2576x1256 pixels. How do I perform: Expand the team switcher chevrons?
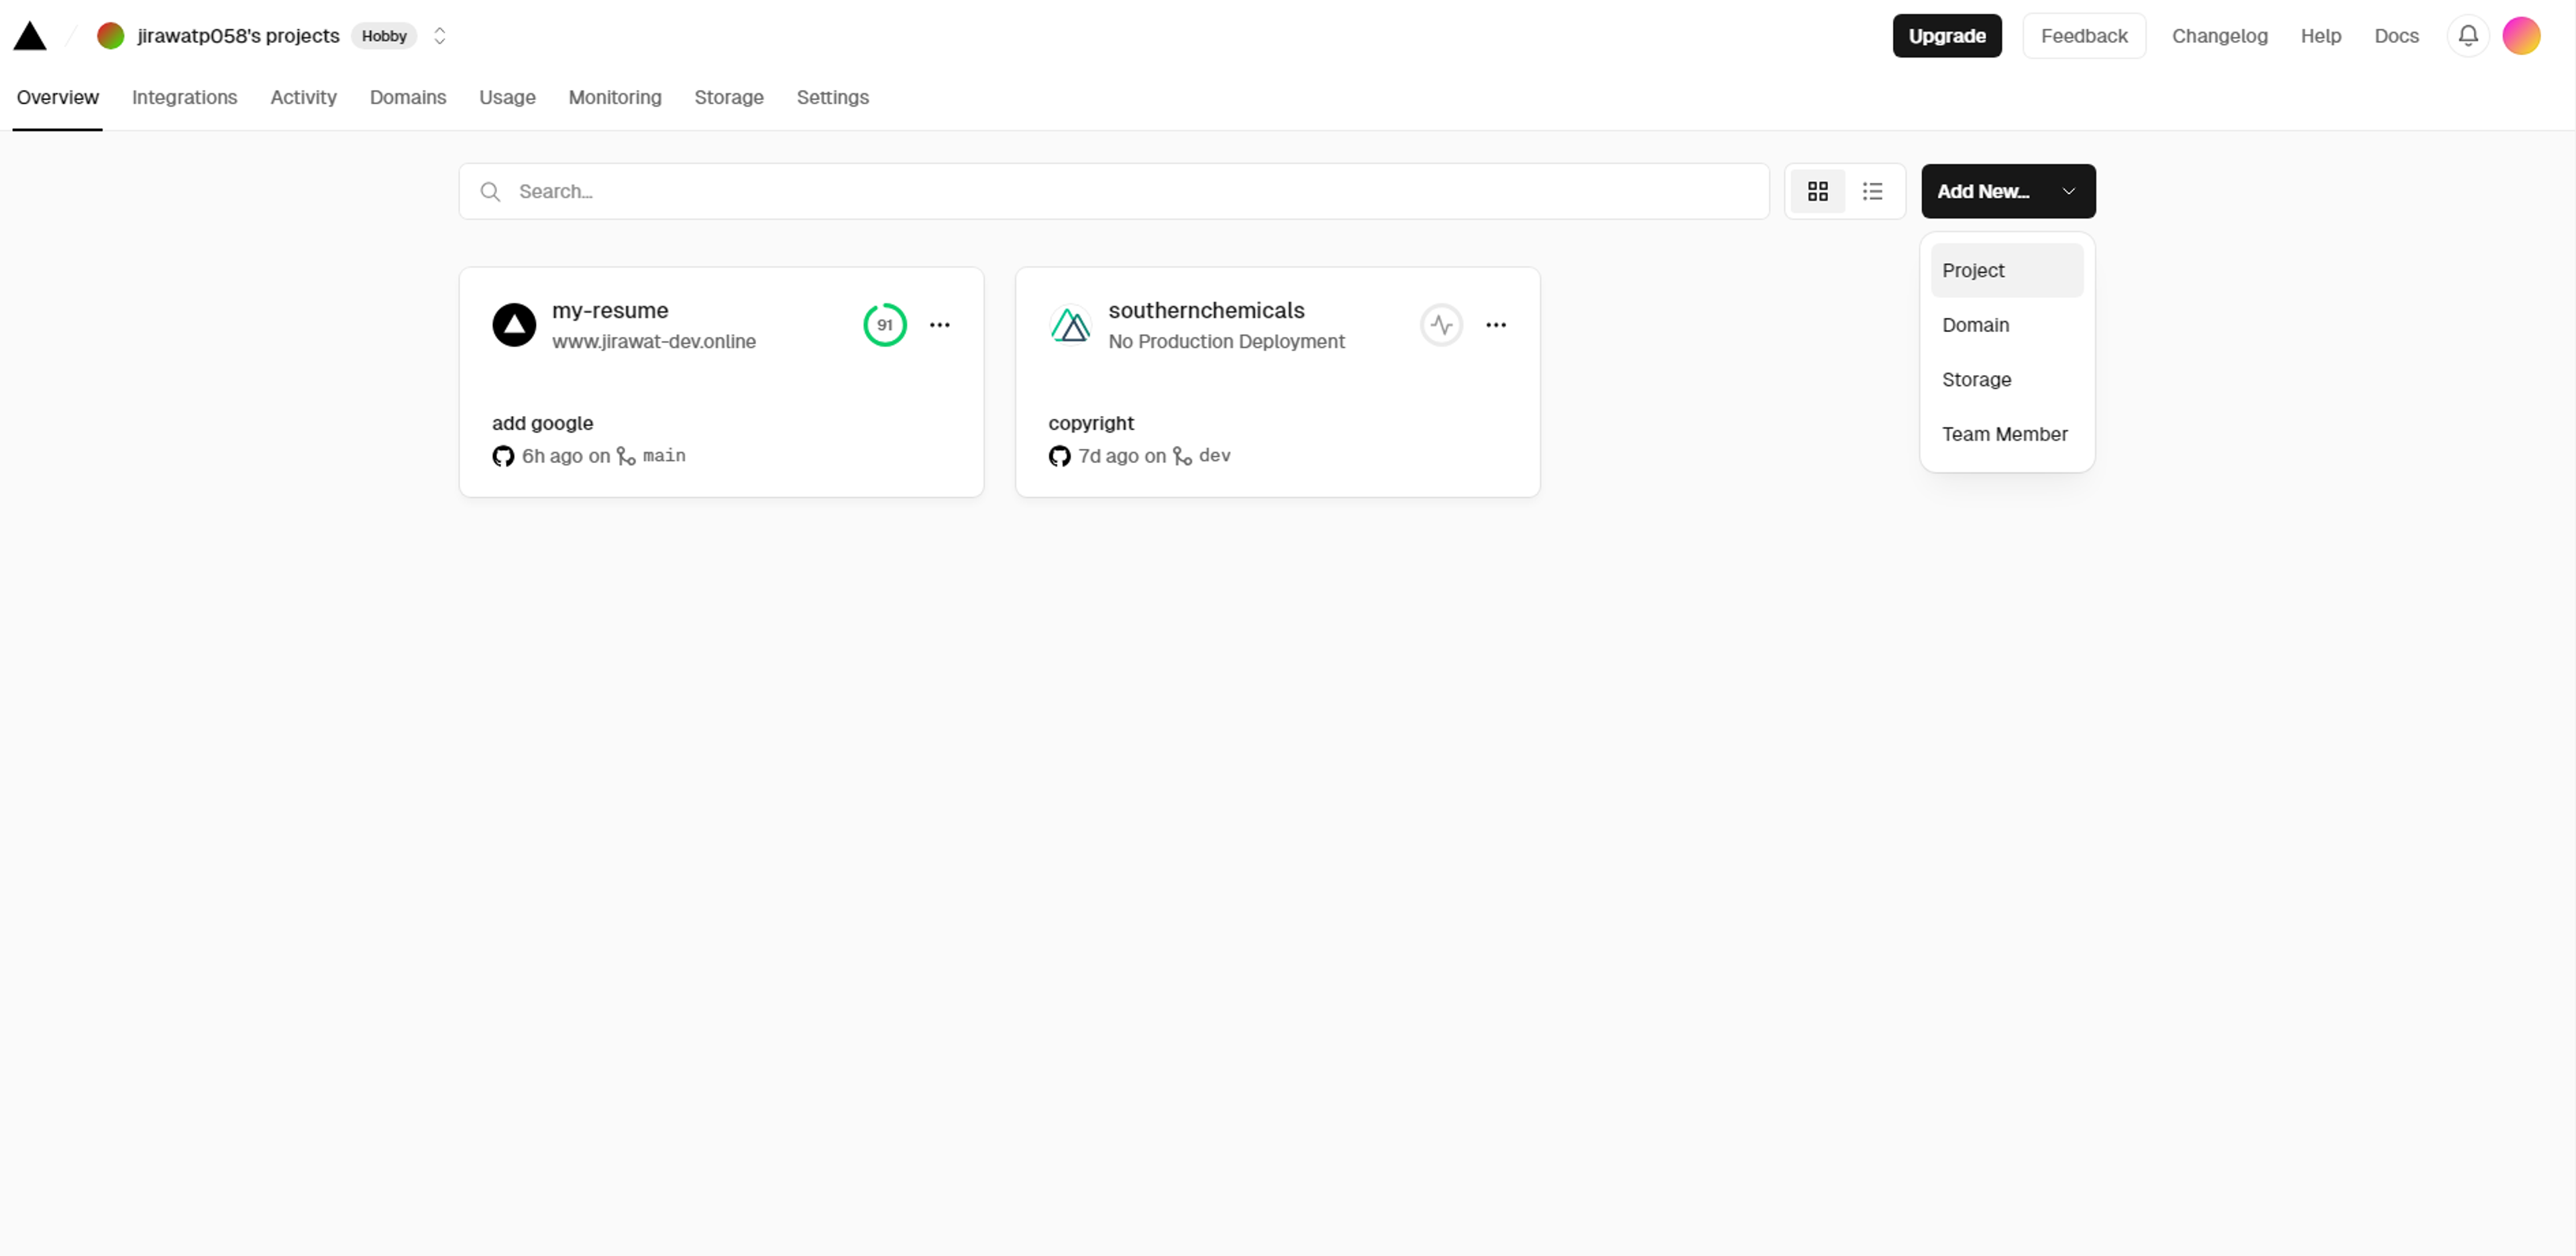439,36
